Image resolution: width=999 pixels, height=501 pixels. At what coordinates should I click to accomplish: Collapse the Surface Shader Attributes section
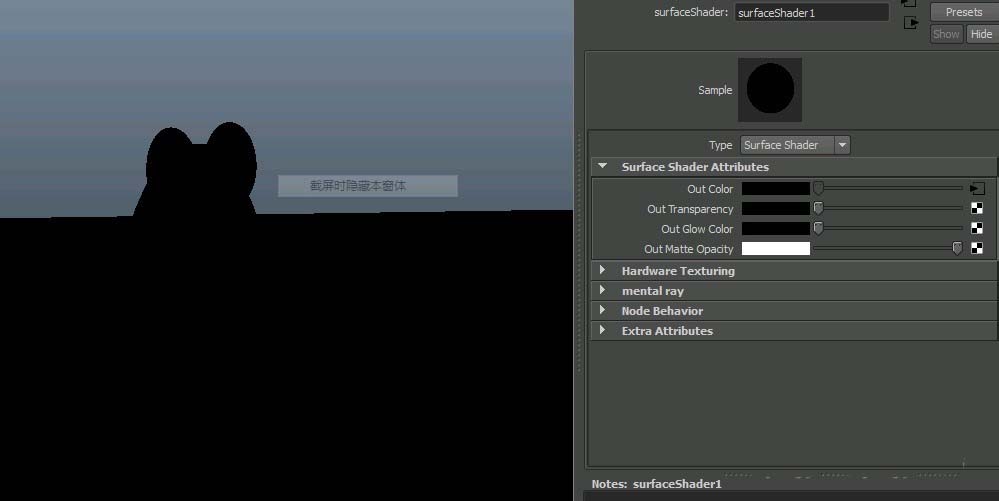[x=603, y=166]
